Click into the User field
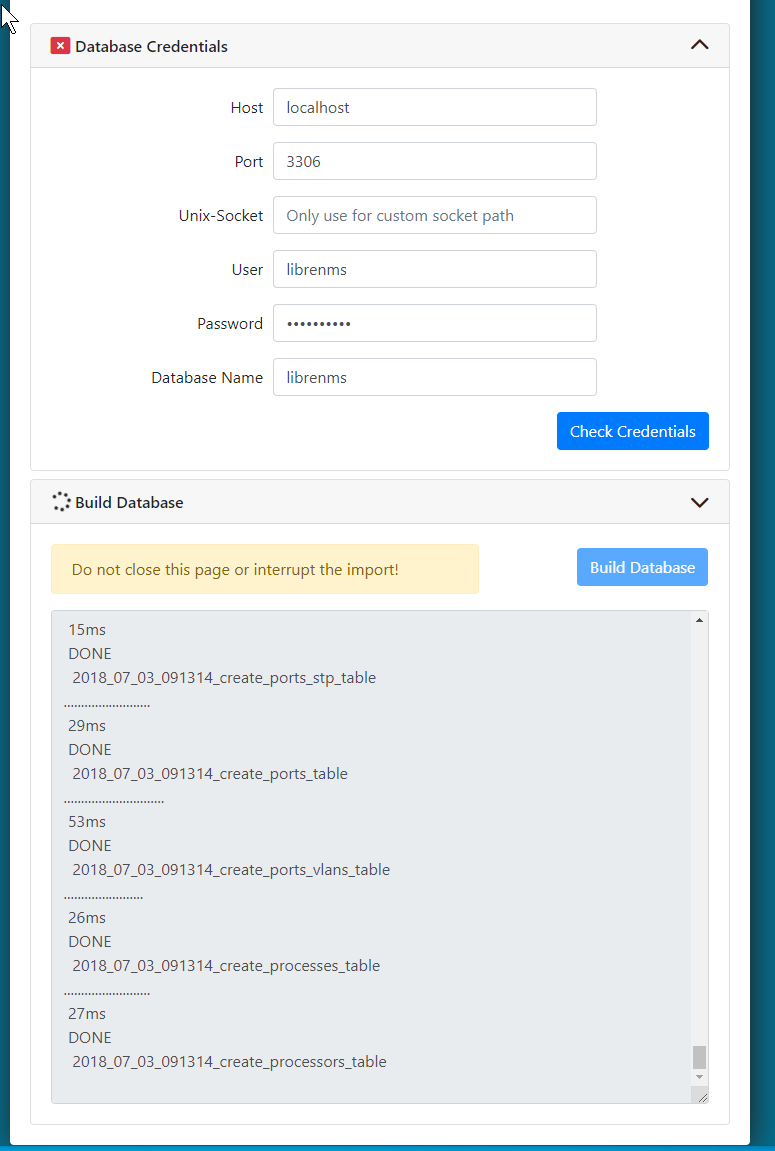775x1151 pixels. (434, 269)
